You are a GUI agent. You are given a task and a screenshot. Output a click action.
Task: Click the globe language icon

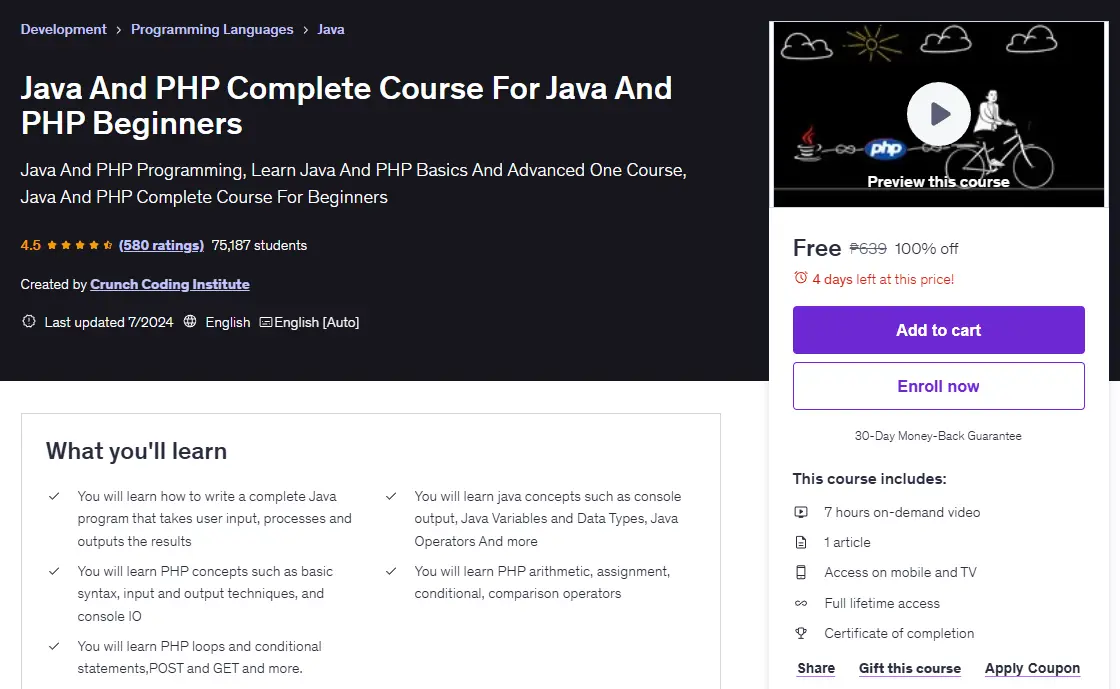tap(190, 321)
